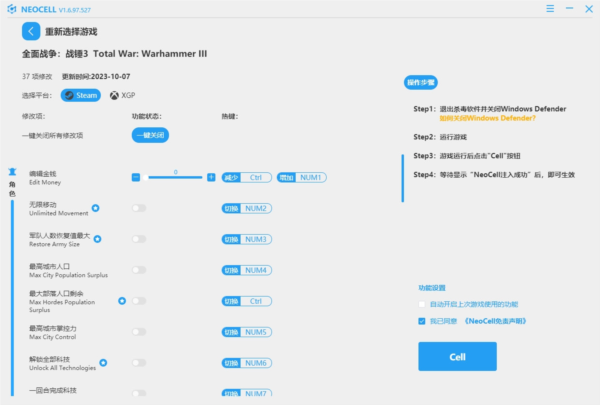Click the back arrow to reselect game
The width and height of the screenshot is (600, 405).
coord(30,32)
